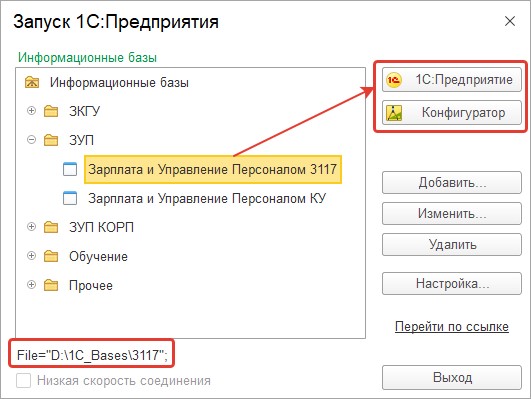This screenshot has height=399, width=531.
Task: Click the Обучение folder icon
Action: click(51, 256)
